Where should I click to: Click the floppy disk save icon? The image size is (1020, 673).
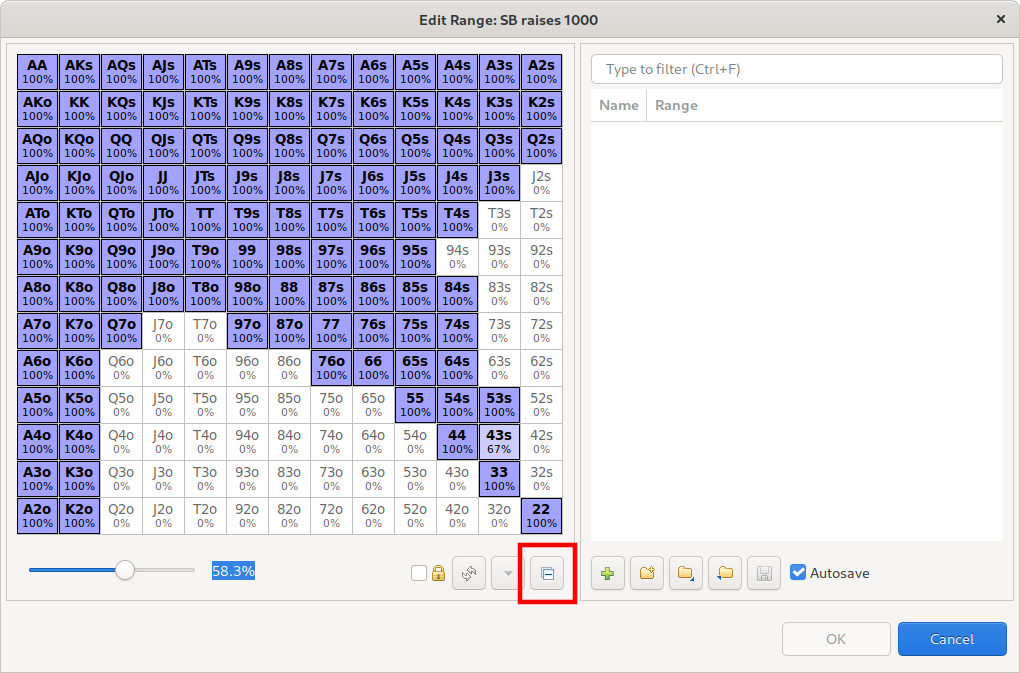point(764,573)
